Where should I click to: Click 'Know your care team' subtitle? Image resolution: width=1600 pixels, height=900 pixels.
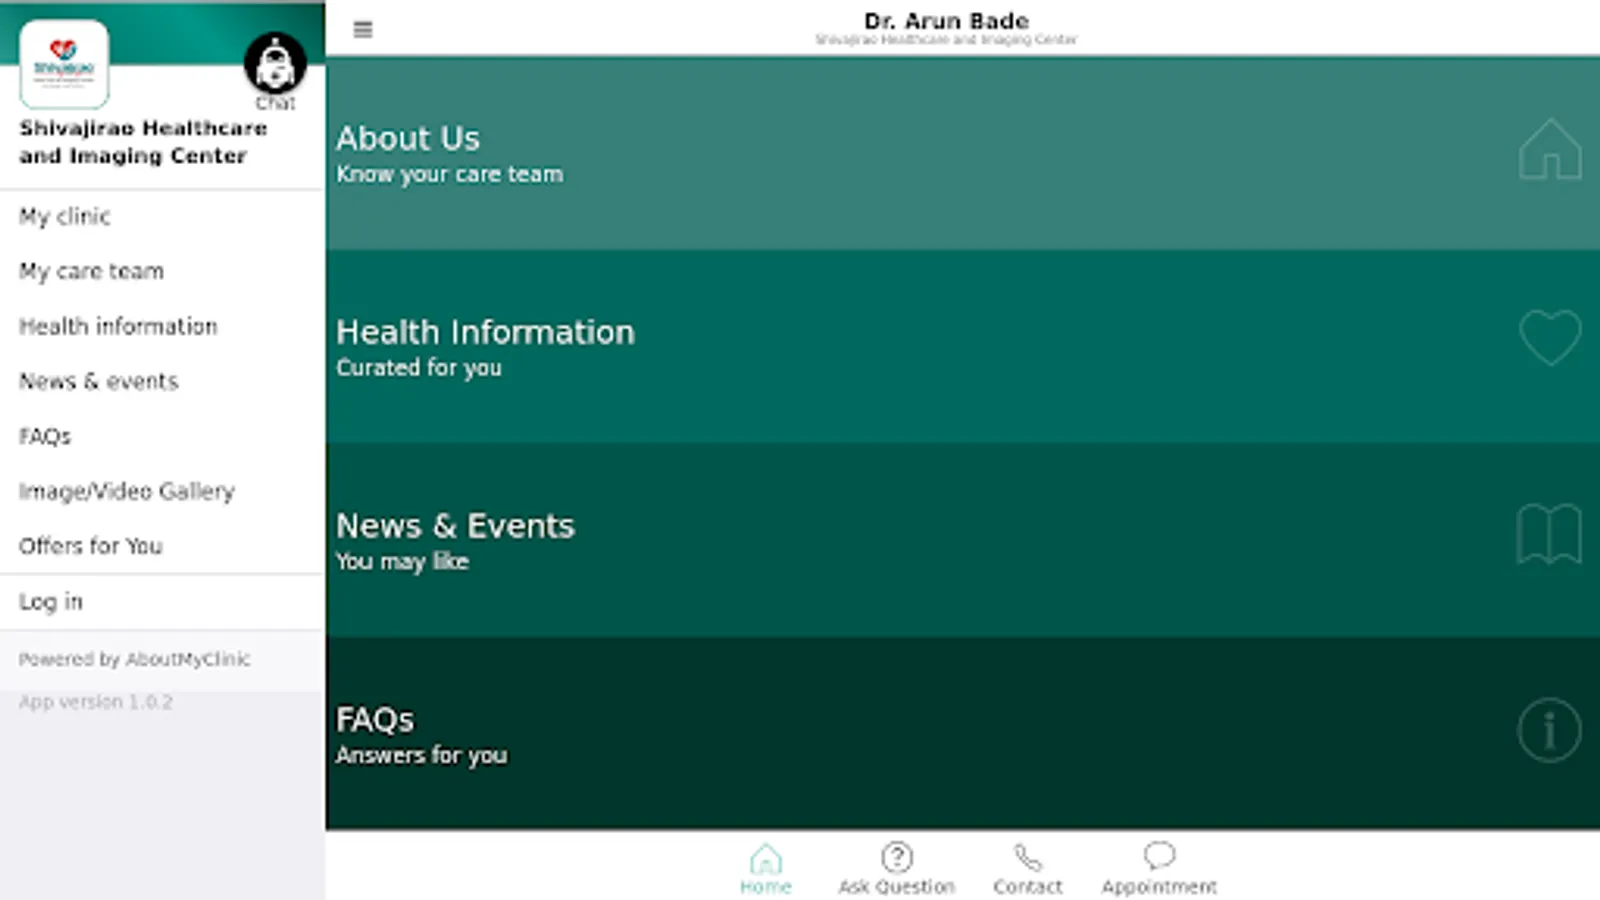450,175
